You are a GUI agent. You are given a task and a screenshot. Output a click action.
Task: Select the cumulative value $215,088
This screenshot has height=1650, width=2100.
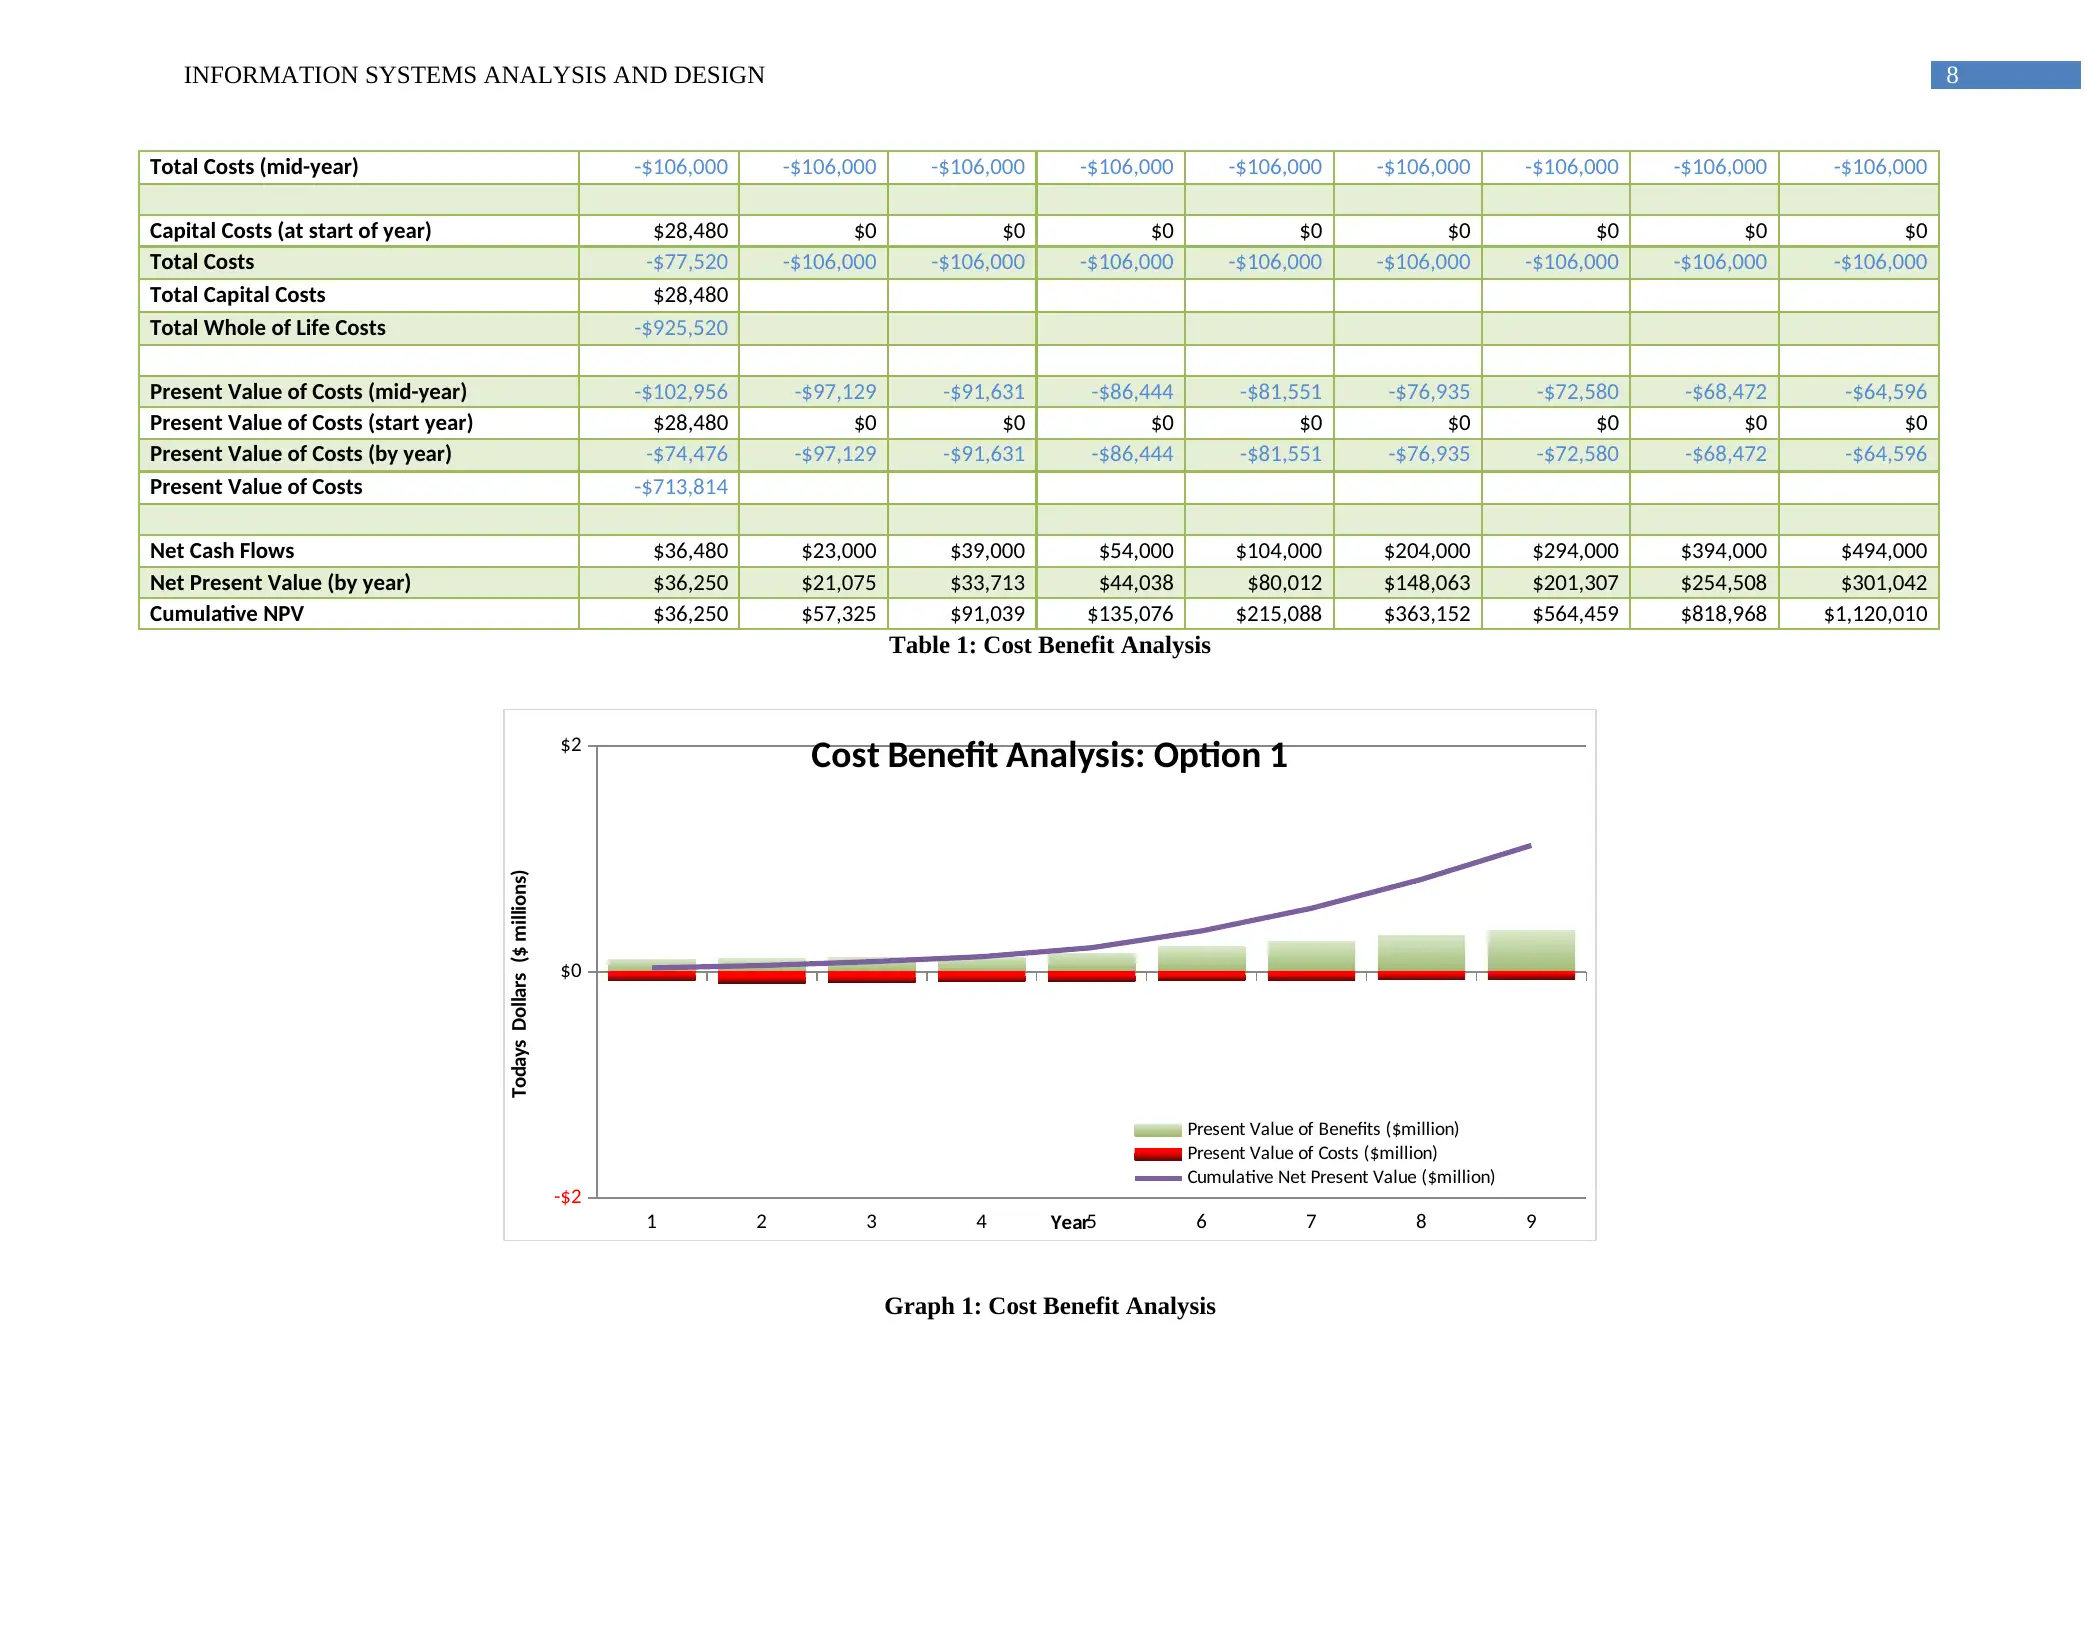coord(1279,614)
